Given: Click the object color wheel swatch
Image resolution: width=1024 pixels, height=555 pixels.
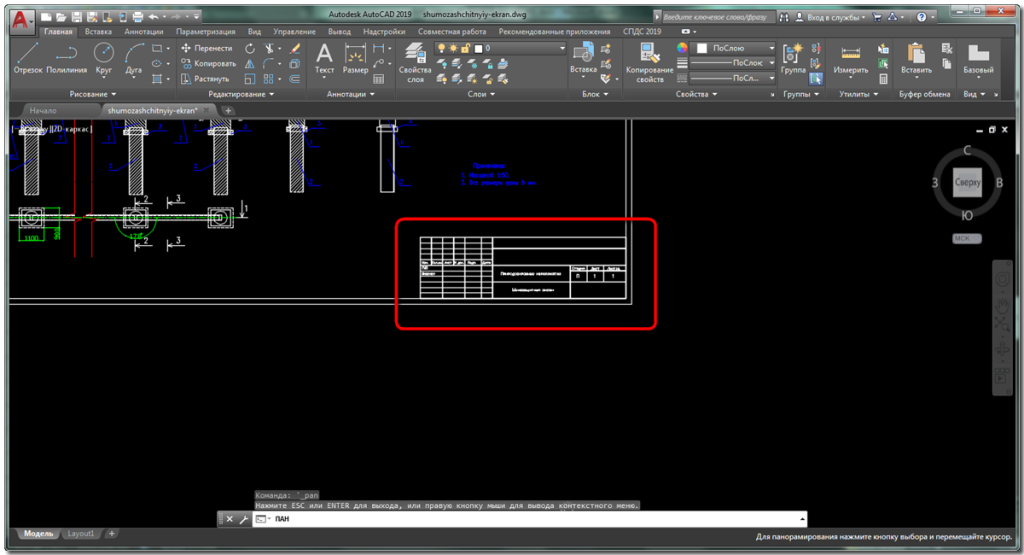Looking at the screenshot, I should (683, 48).
